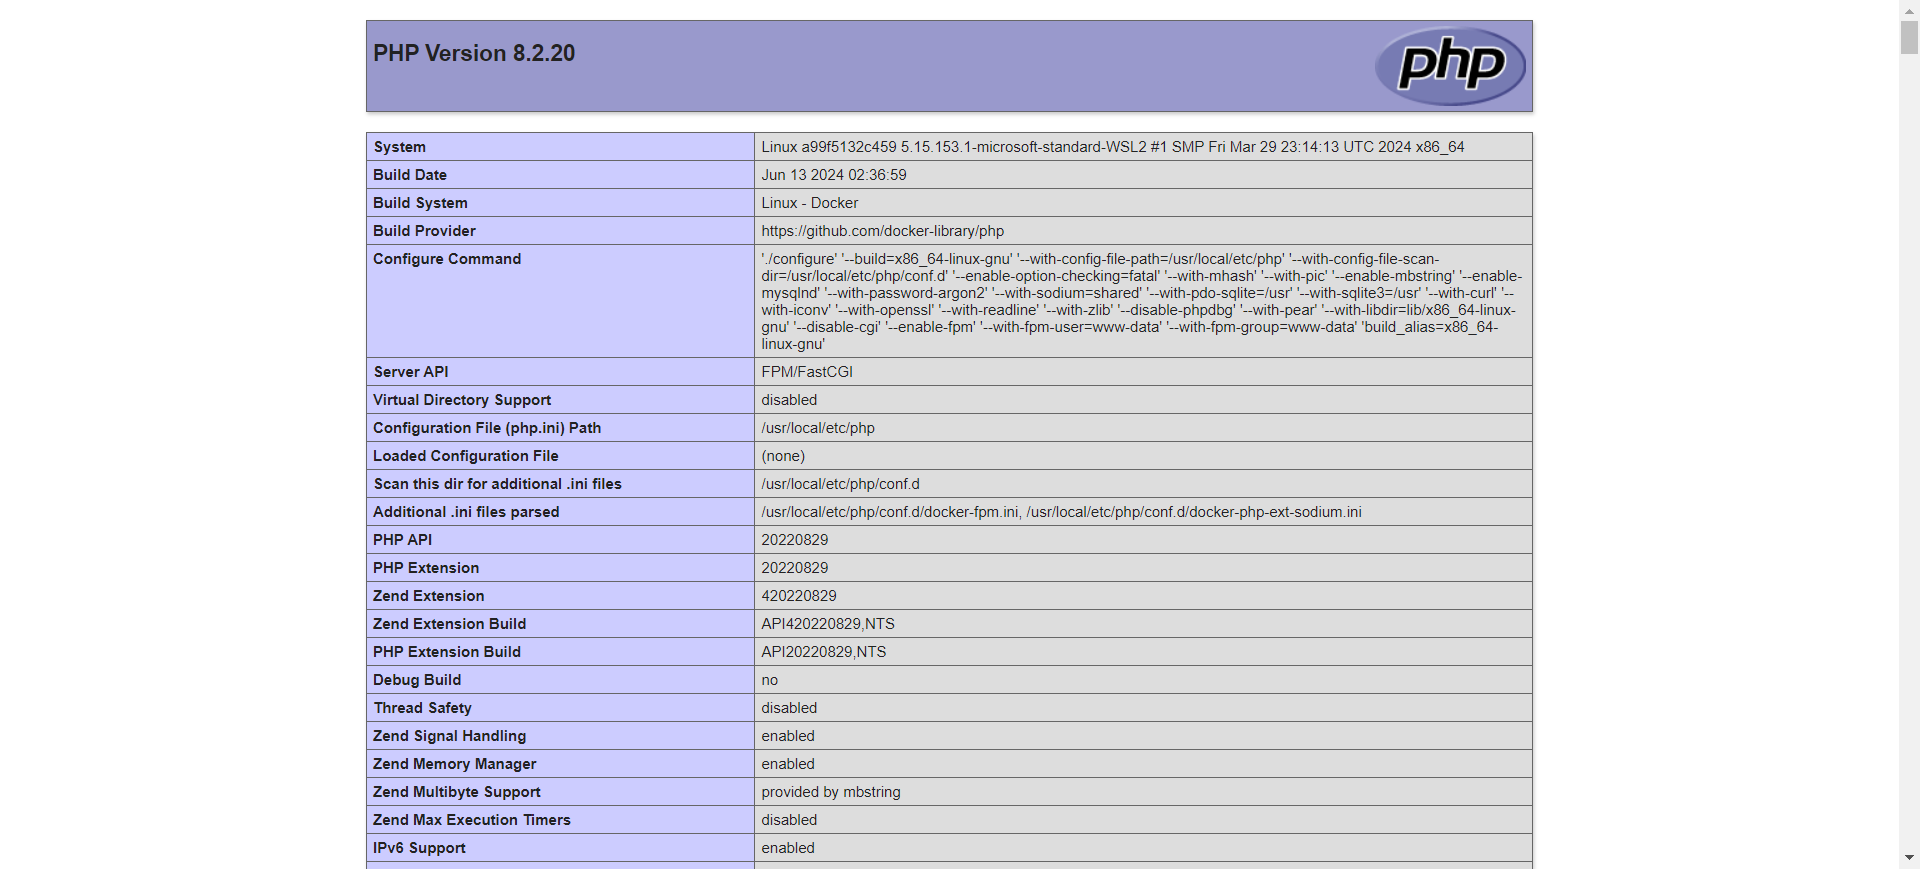Viewport: 1920px width, 869px height.
Task: Click 20220829 value for PHP Extension
Action: click(795, 568)
